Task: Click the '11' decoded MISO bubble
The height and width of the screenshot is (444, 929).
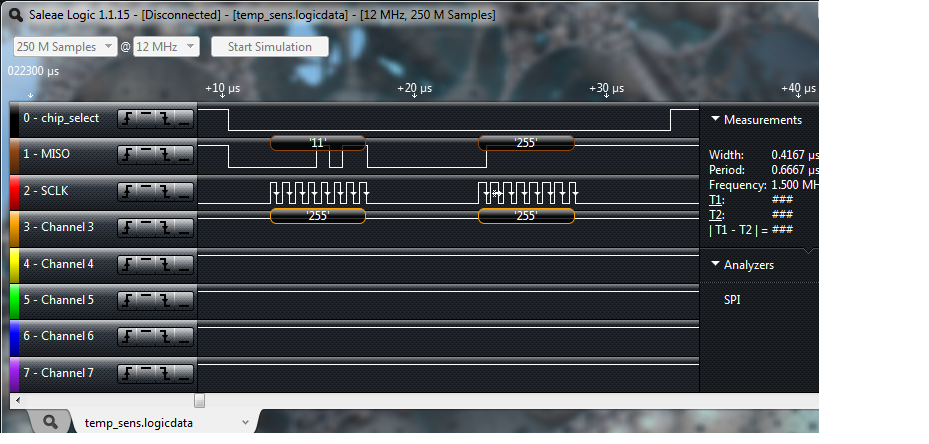Action: click(318, 143)
